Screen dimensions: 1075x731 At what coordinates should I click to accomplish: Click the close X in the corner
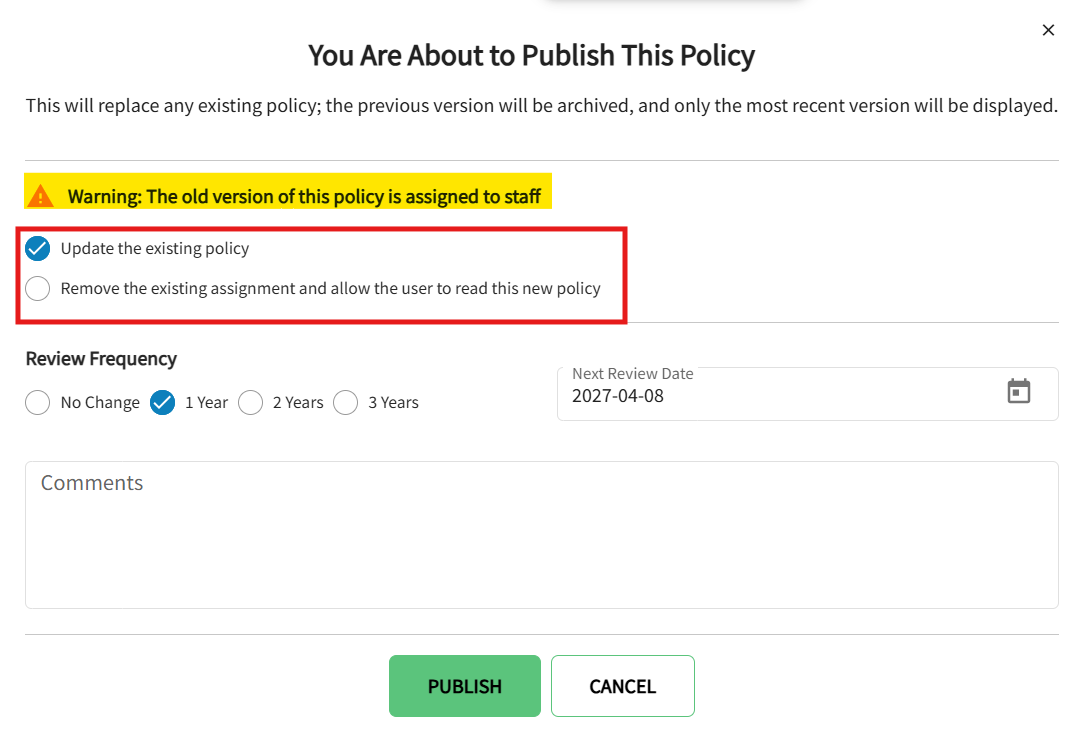1048,30
